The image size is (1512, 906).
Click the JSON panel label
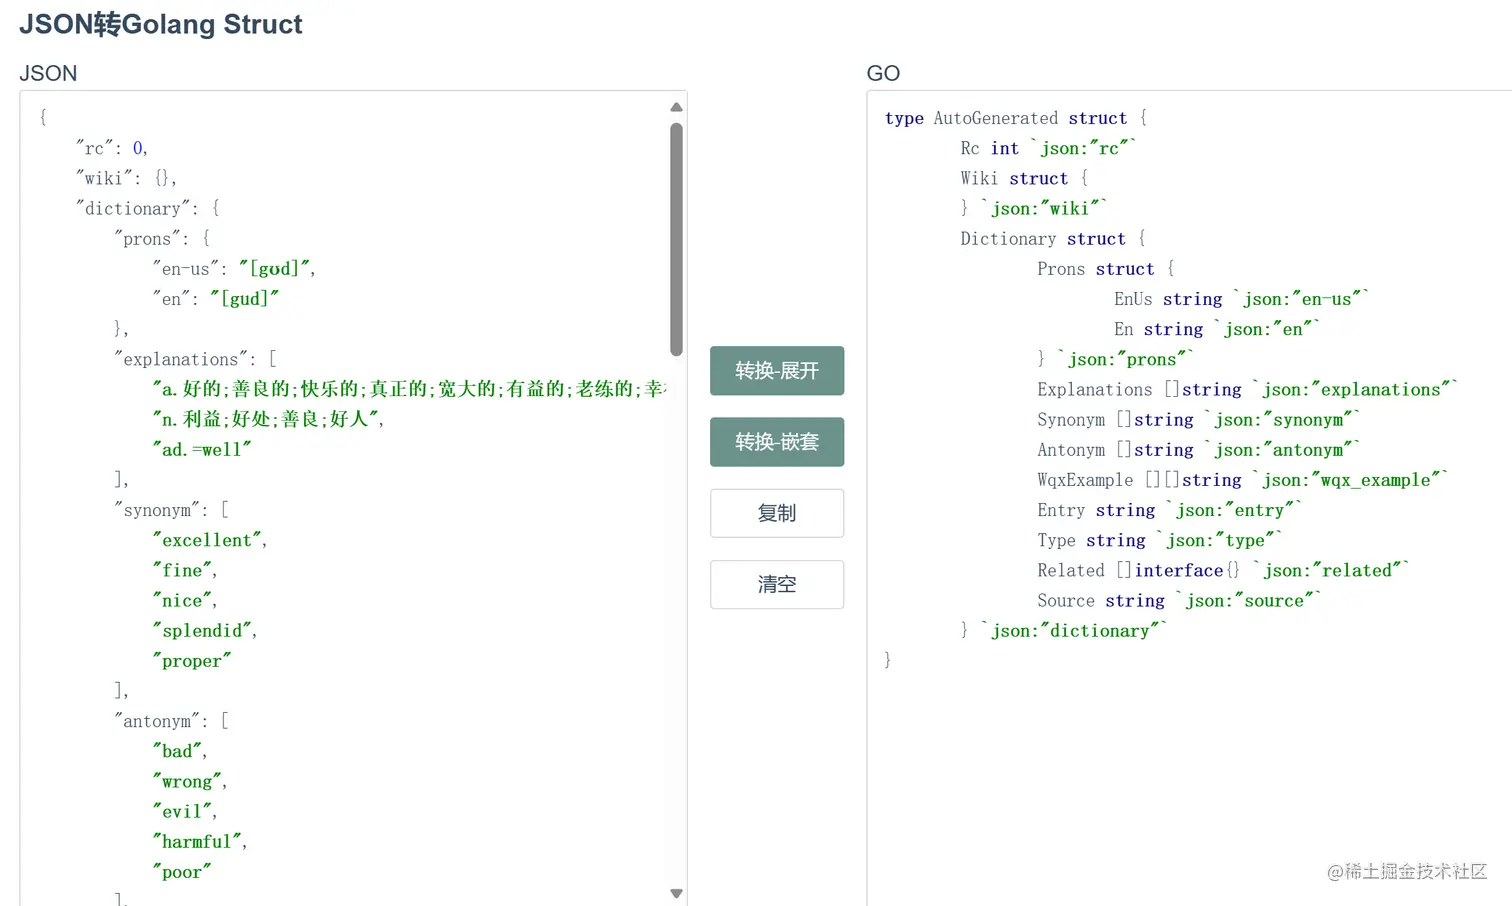[48, 73]
